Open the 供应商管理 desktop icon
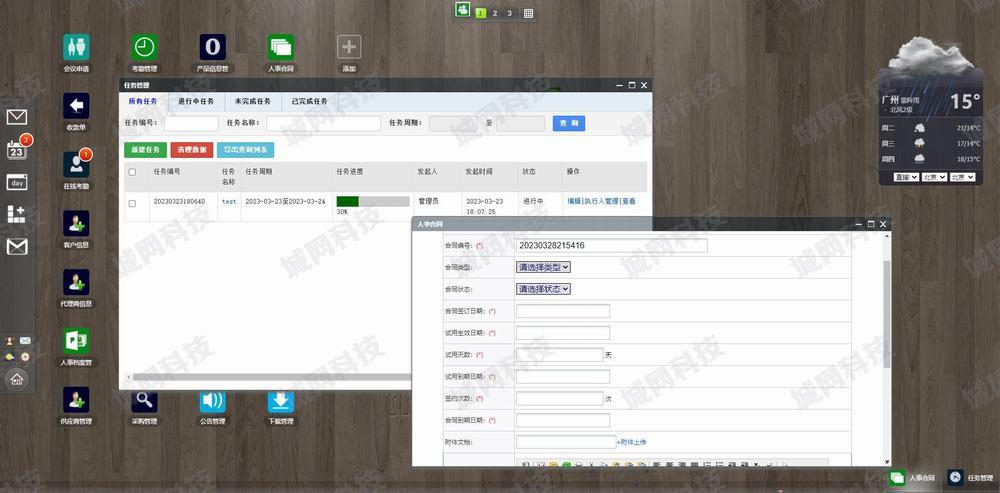1000x493 pixels. click(x=76, y=400)
